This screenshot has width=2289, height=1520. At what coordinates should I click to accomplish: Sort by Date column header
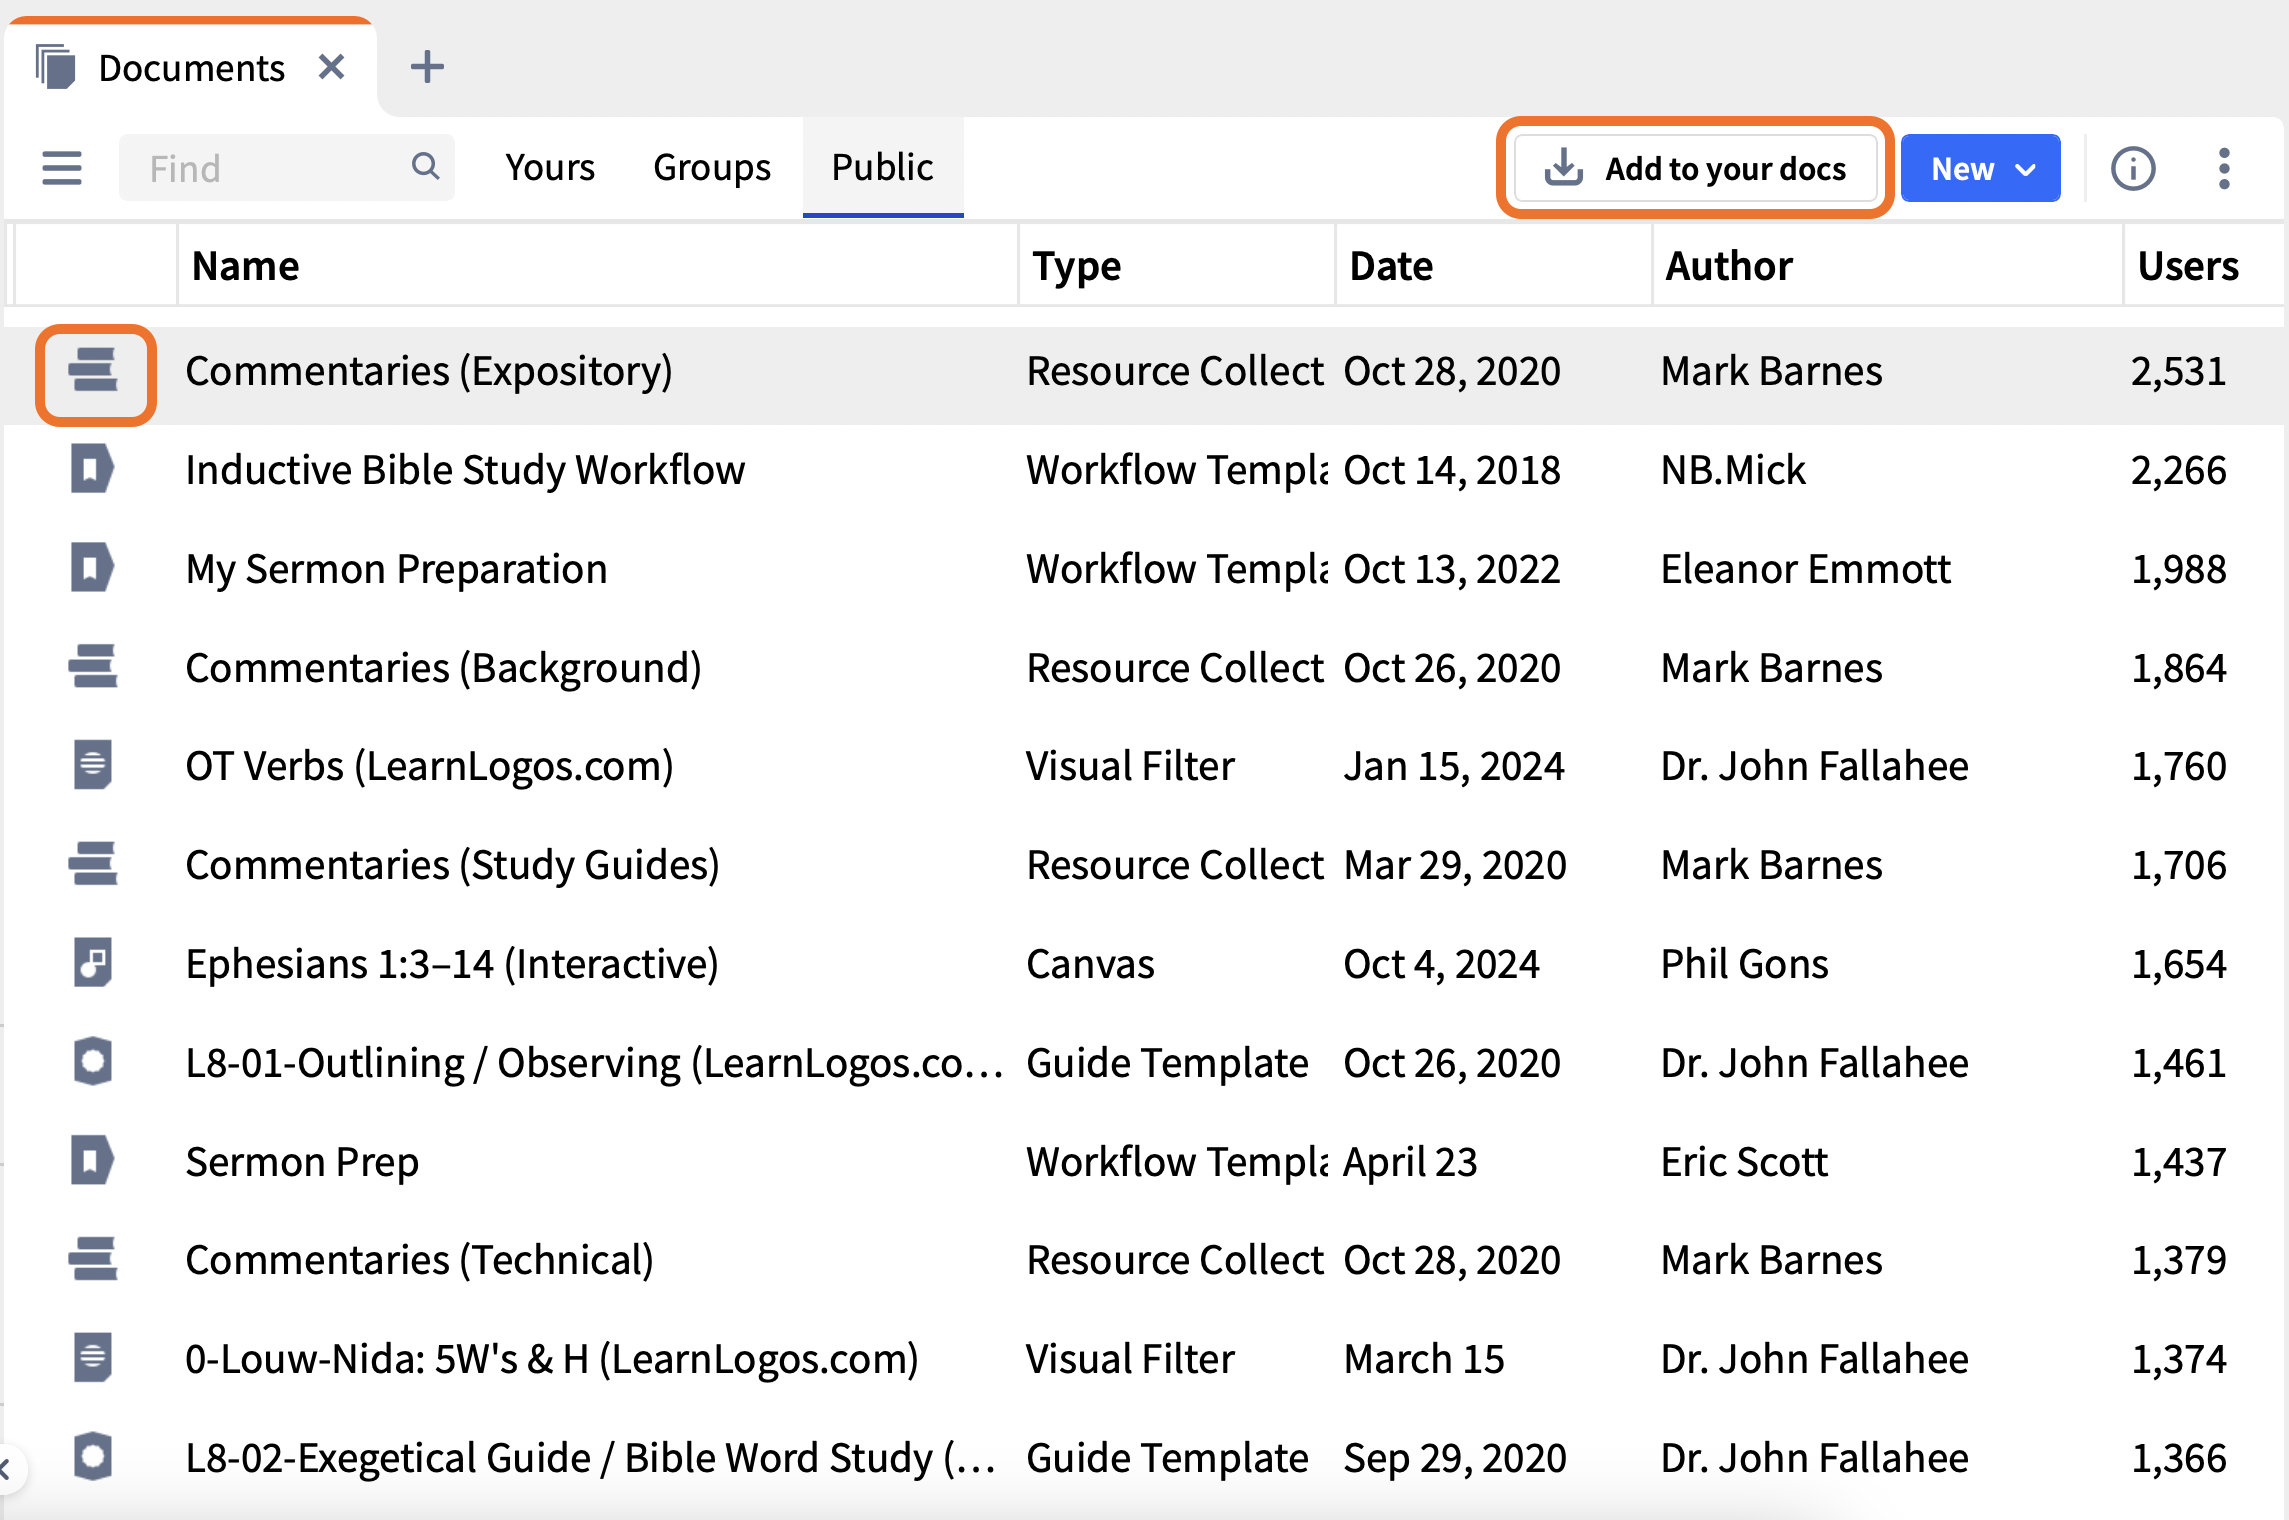[x=1493, y=265]
